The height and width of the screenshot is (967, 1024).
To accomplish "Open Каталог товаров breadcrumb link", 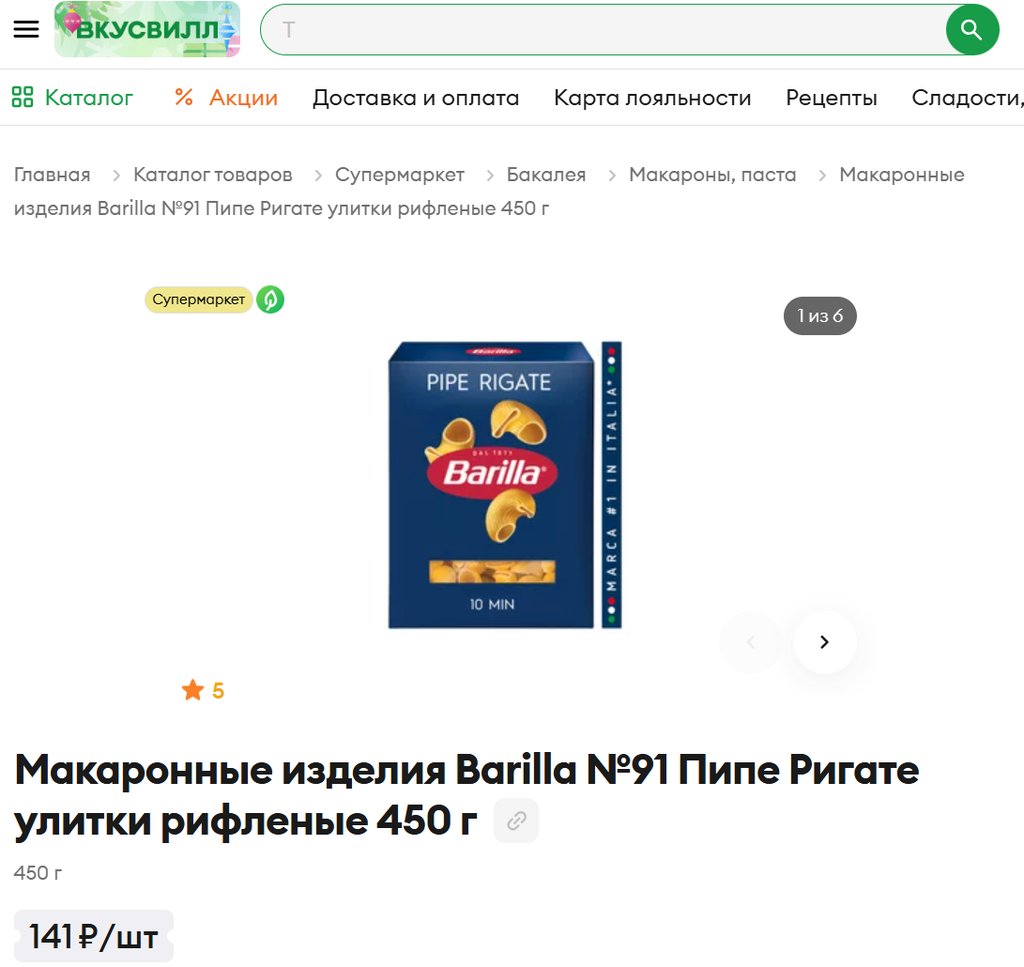I will (x=213, y=174).
